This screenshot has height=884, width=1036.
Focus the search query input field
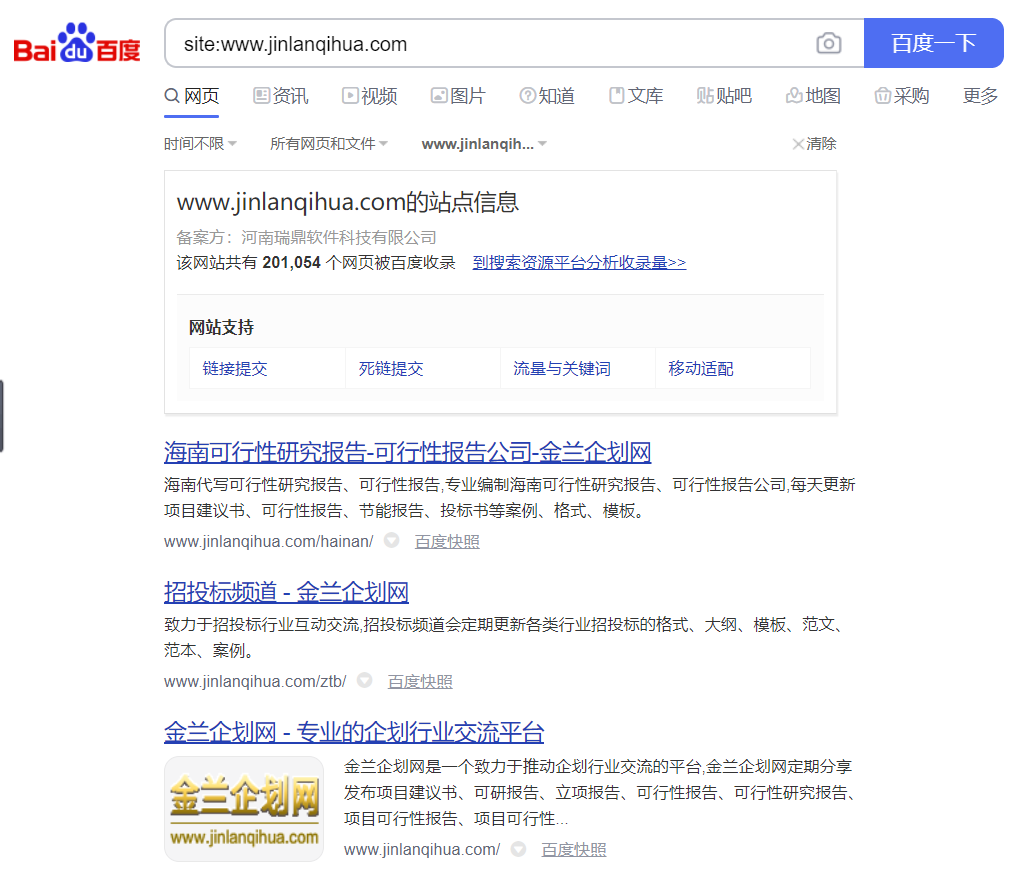click(x=489, y=44)
